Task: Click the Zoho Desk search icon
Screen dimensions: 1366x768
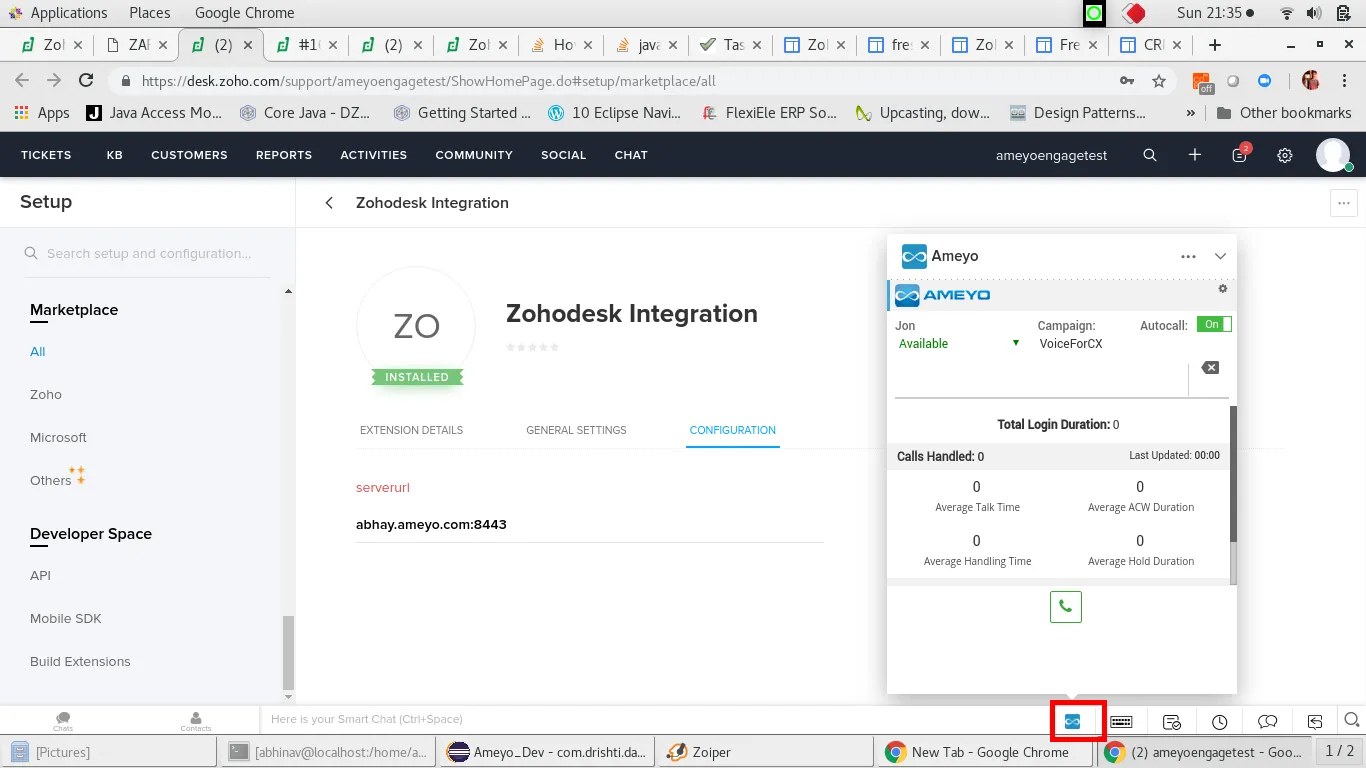Action: (1150, 155)
